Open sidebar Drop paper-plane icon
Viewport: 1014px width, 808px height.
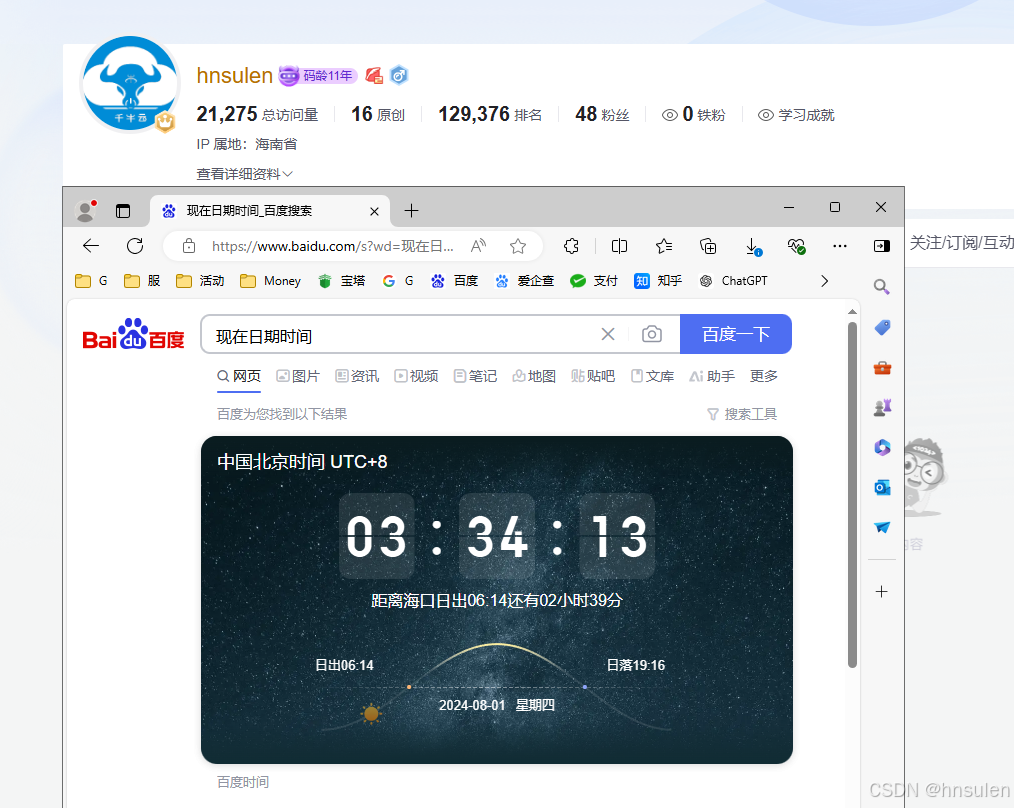(882, 527)
